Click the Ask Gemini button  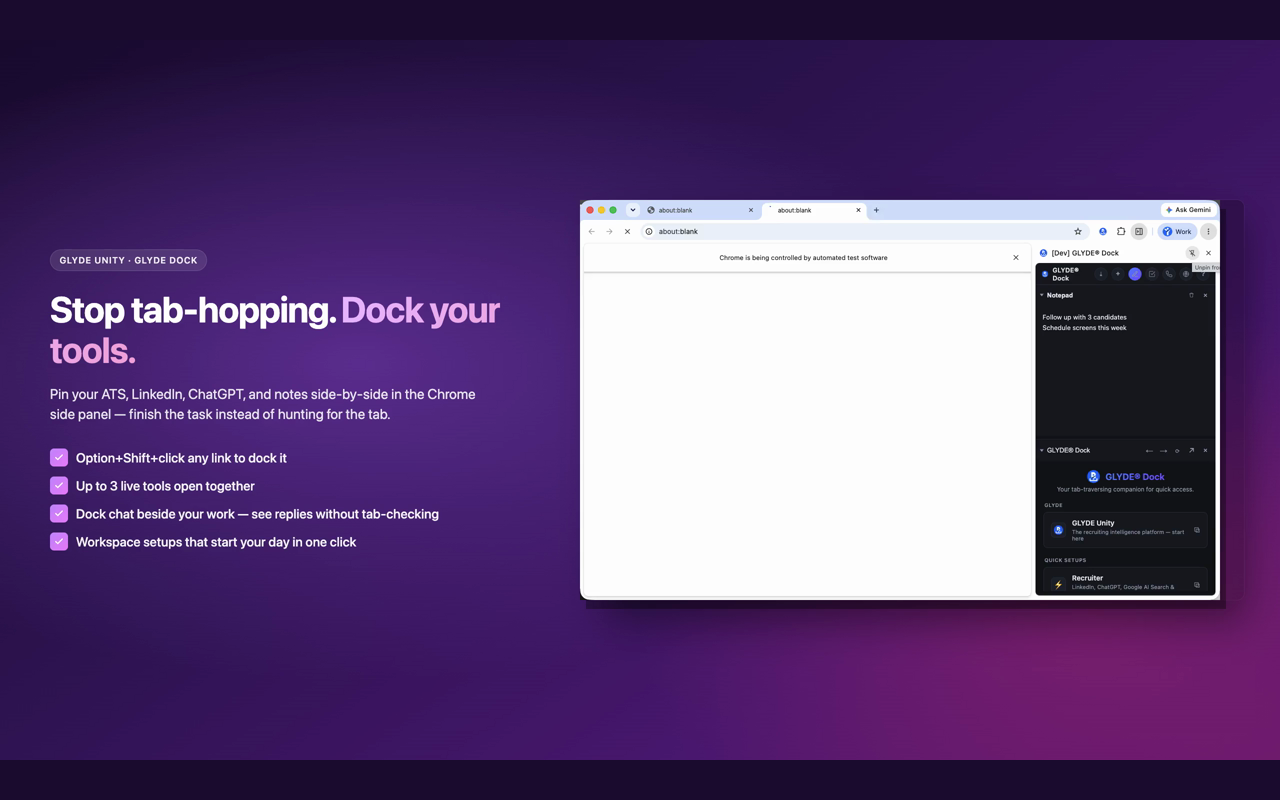(x=1188, y=210)
